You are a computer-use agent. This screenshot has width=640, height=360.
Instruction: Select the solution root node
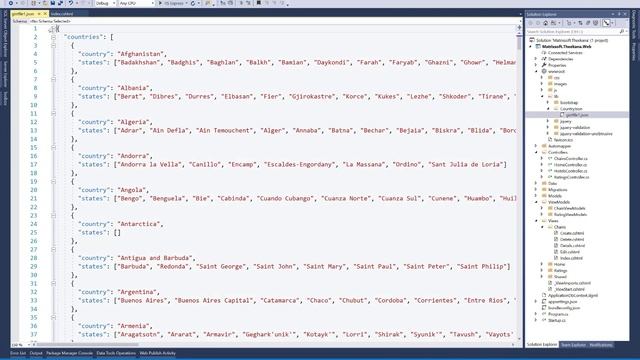coord(571,40)
